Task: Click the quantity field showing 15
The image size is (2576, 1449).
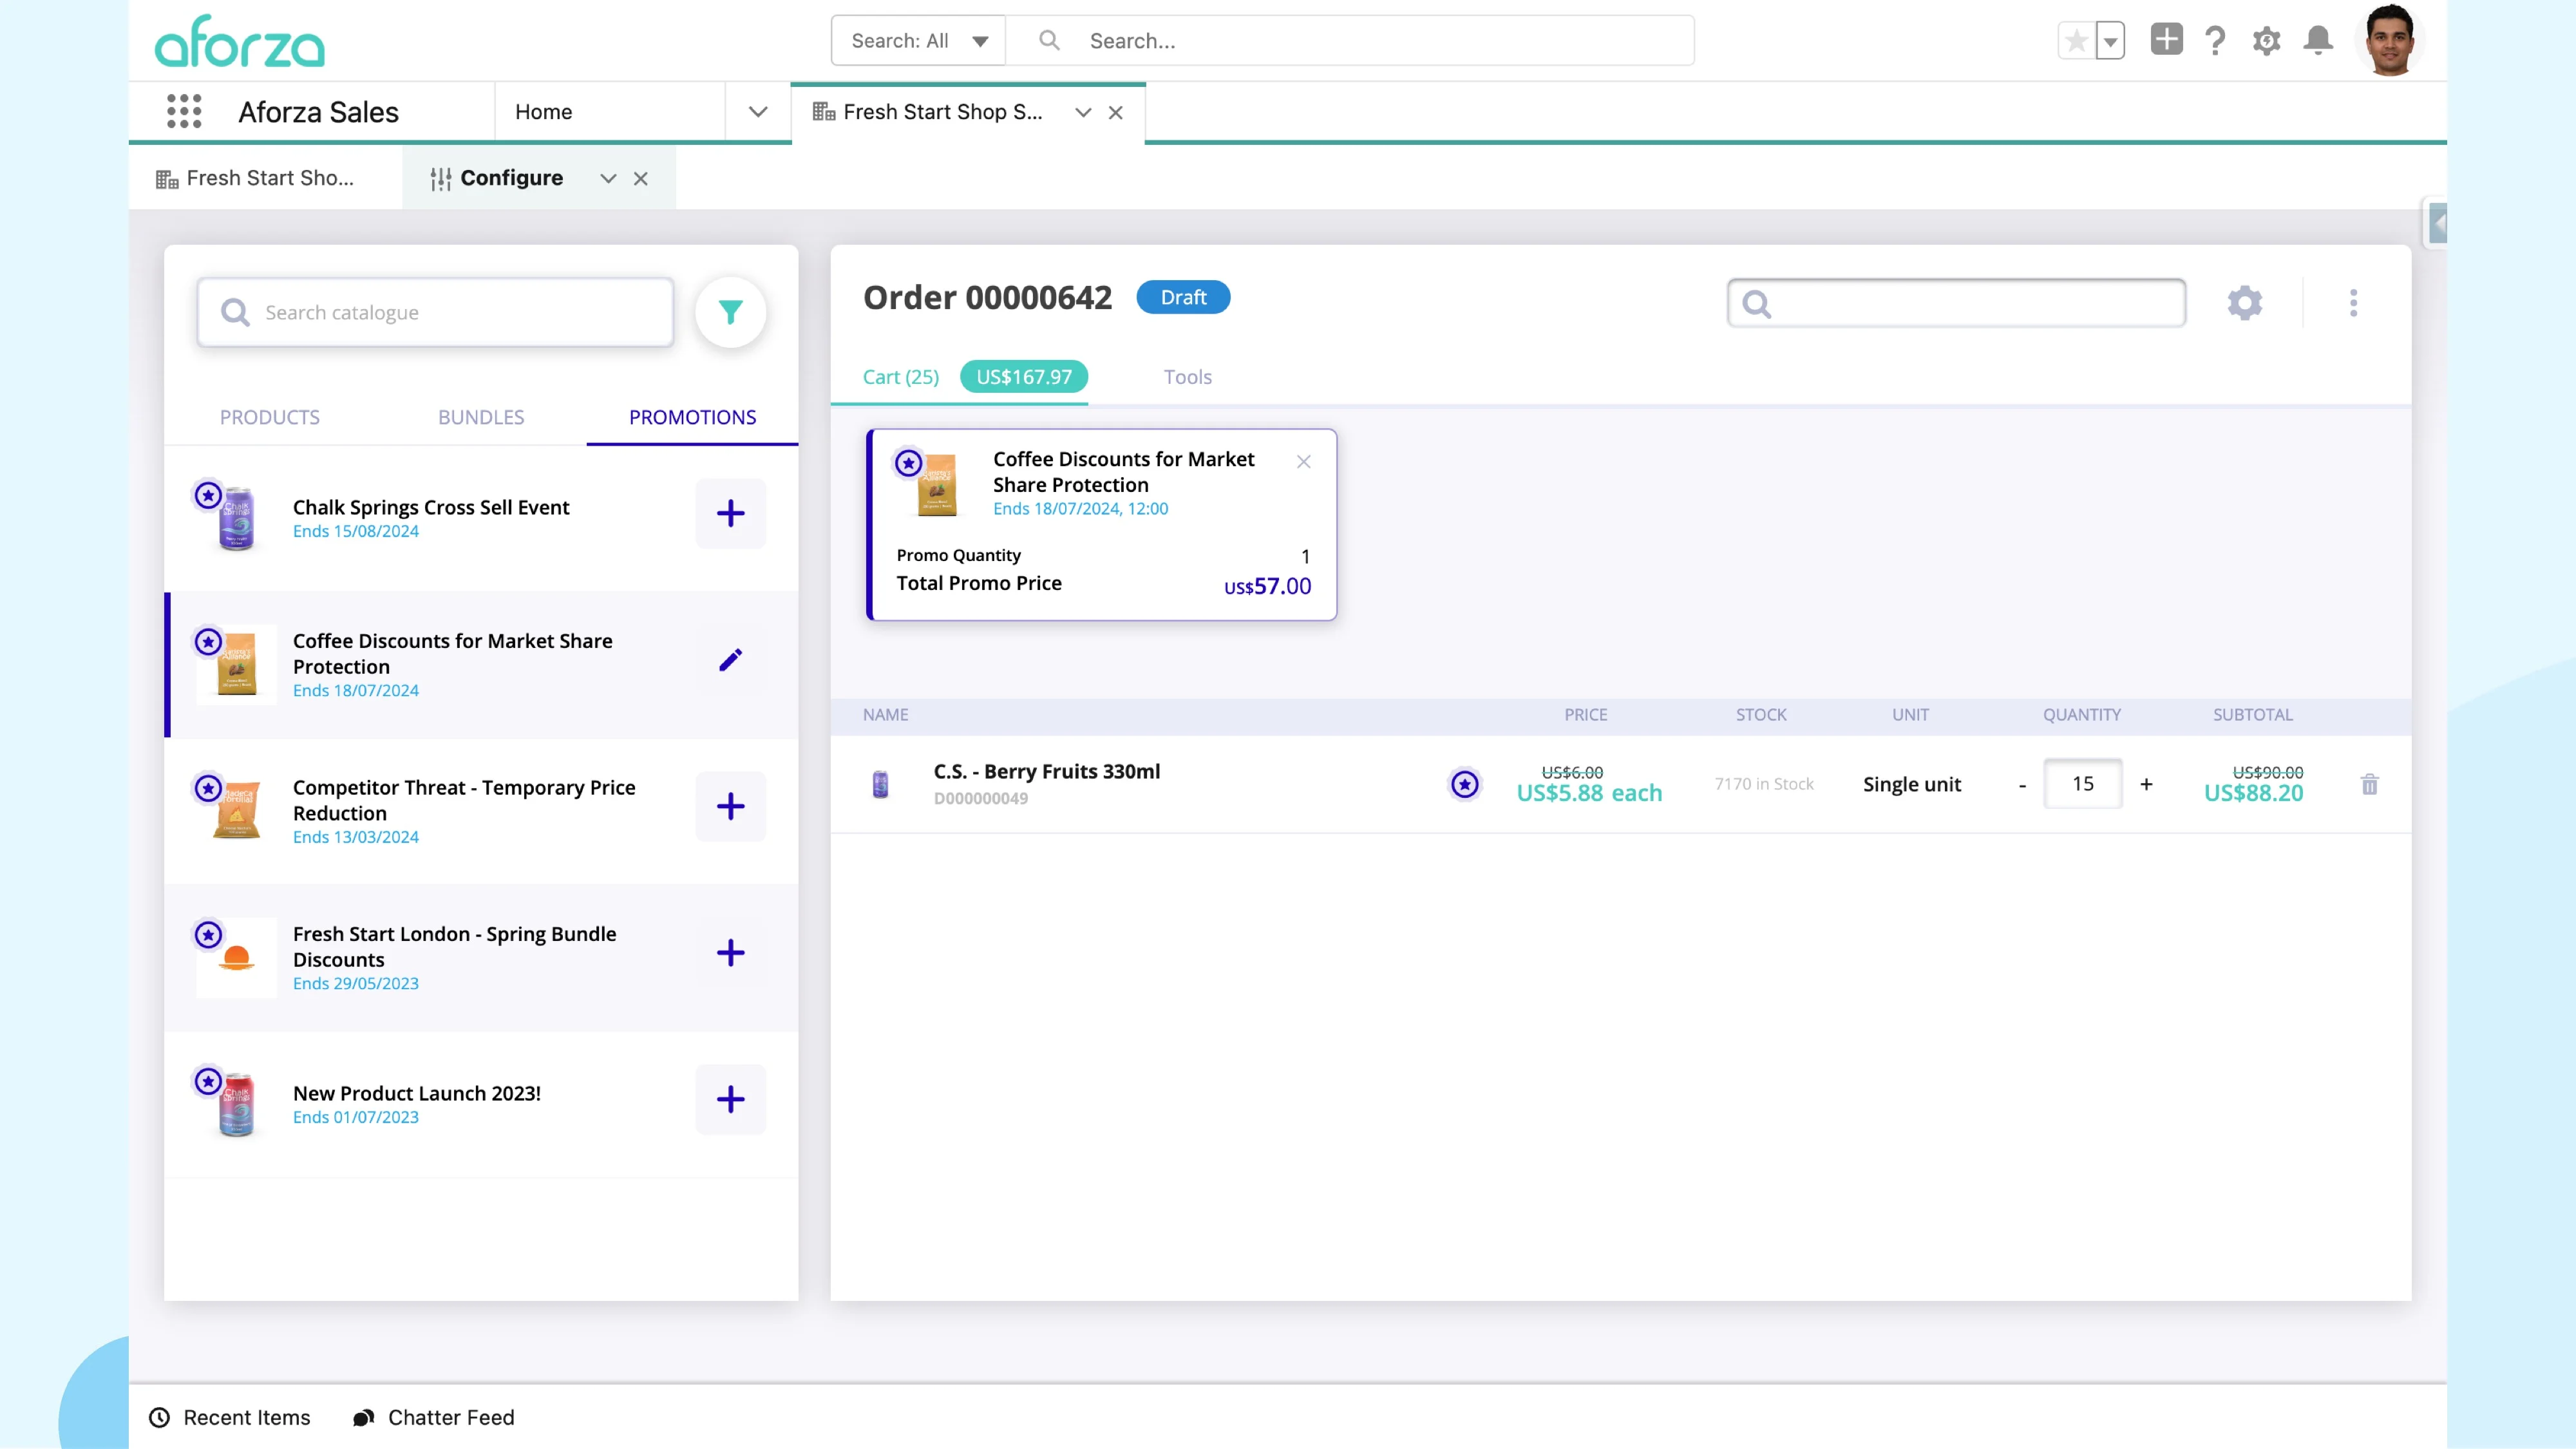Action: click(x=2083, y=784)
